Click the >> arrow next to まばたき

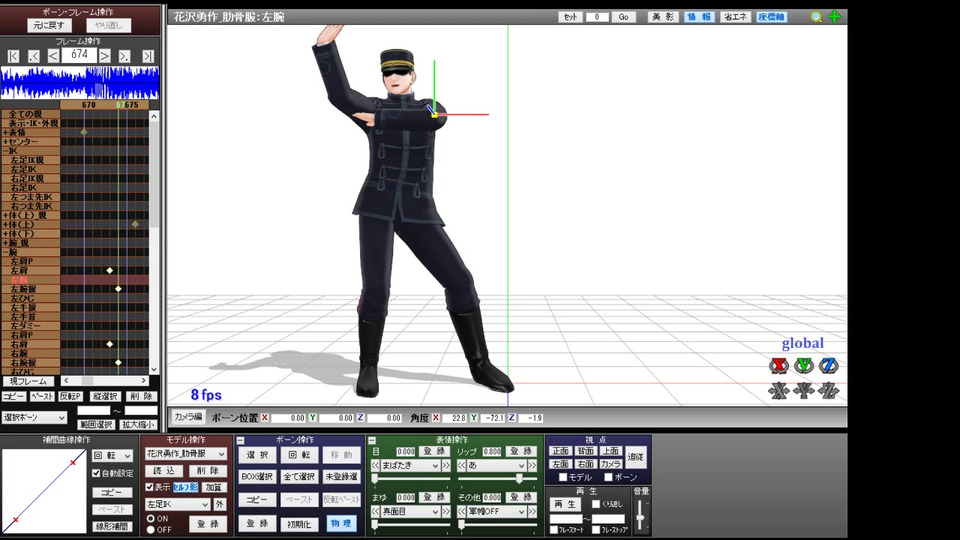(x=446, y=466)
